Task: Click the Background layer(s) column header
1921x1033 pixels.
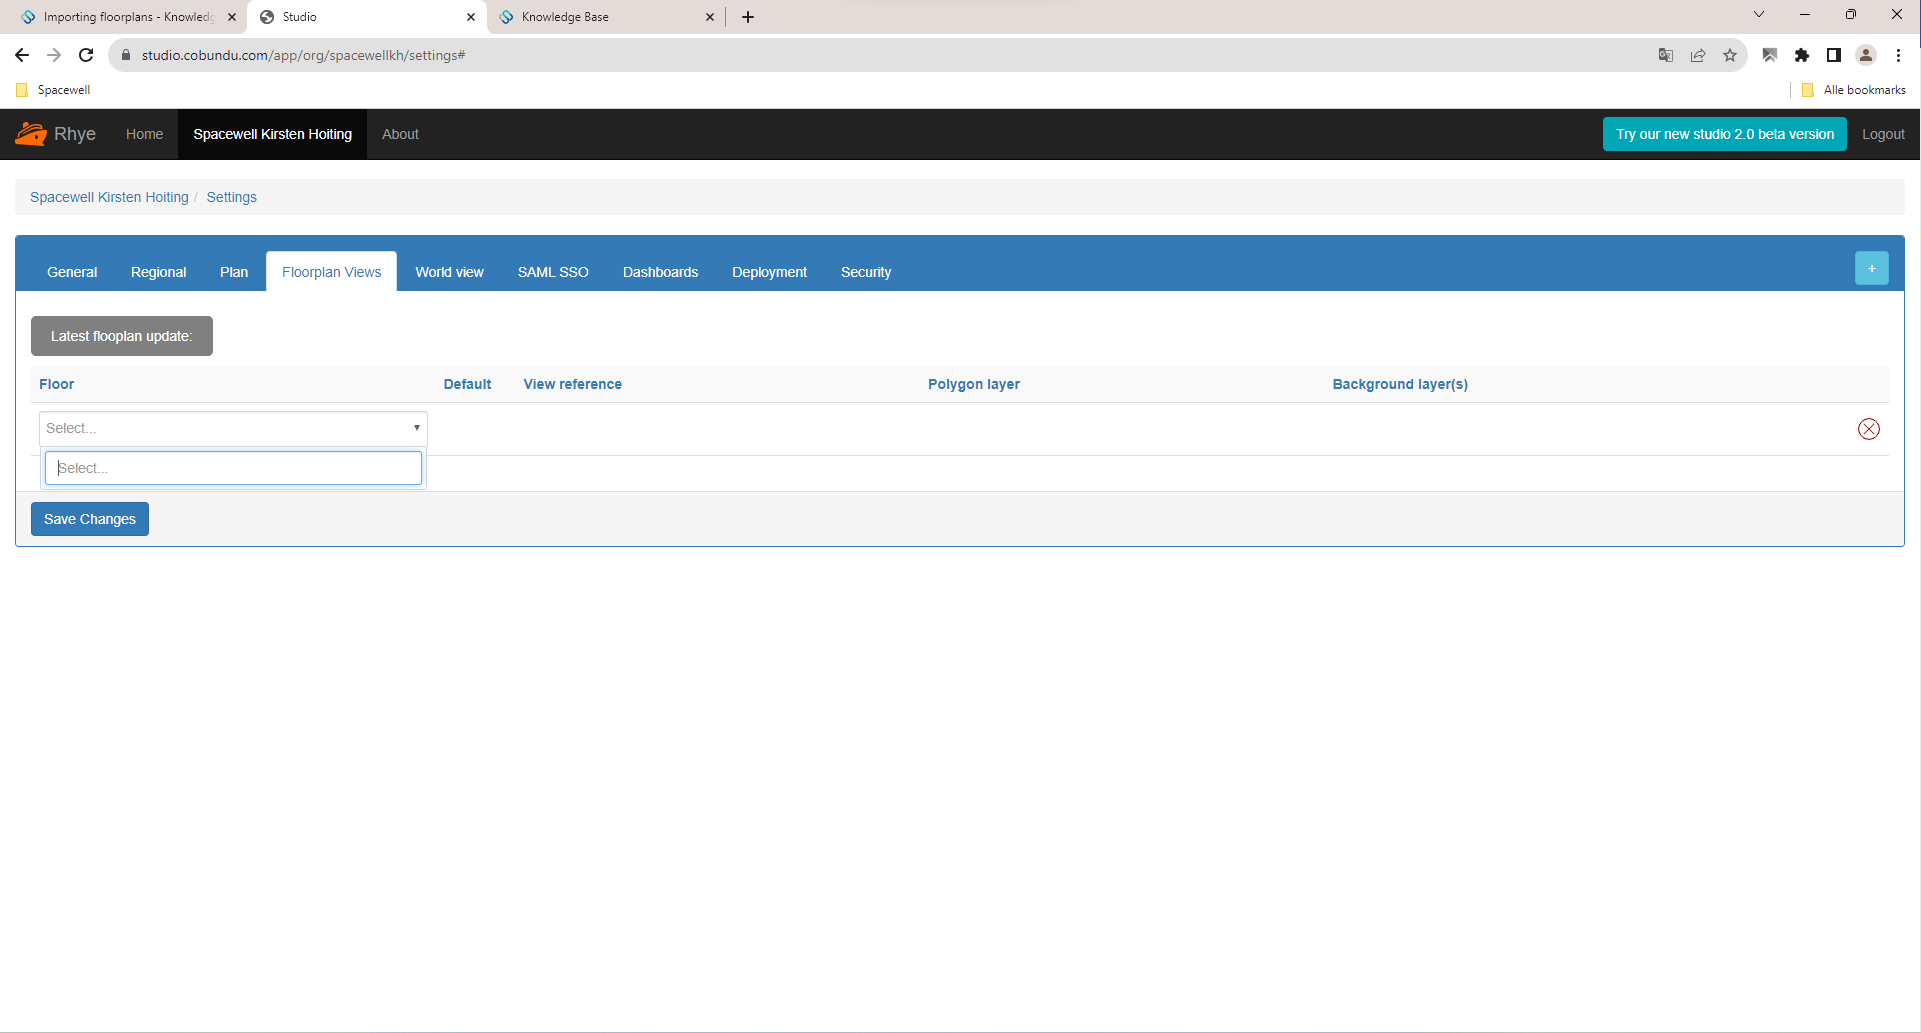Action: click(1400, 384)
